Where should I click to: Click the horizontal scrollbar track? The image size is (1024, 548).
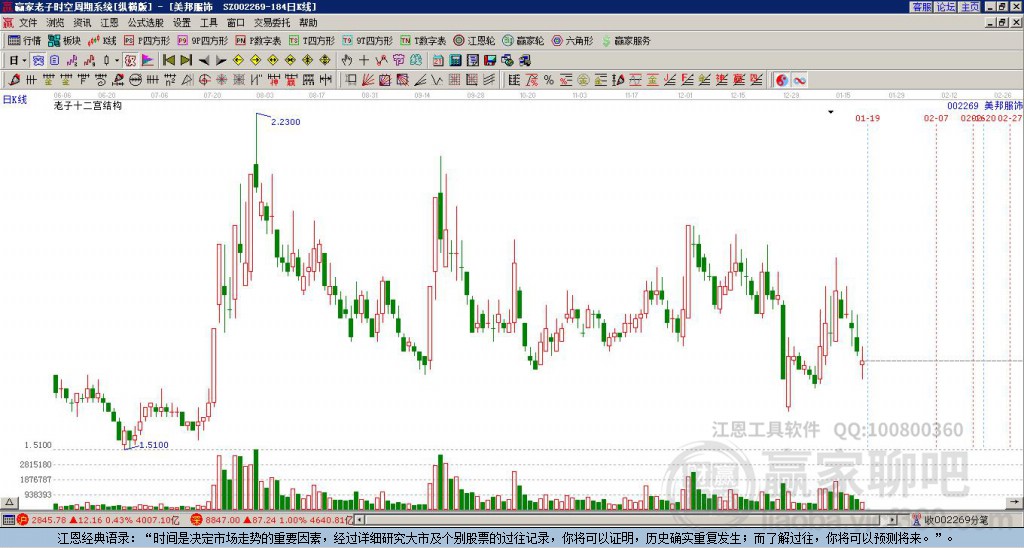pyautogui.click(x=627, y=520)
